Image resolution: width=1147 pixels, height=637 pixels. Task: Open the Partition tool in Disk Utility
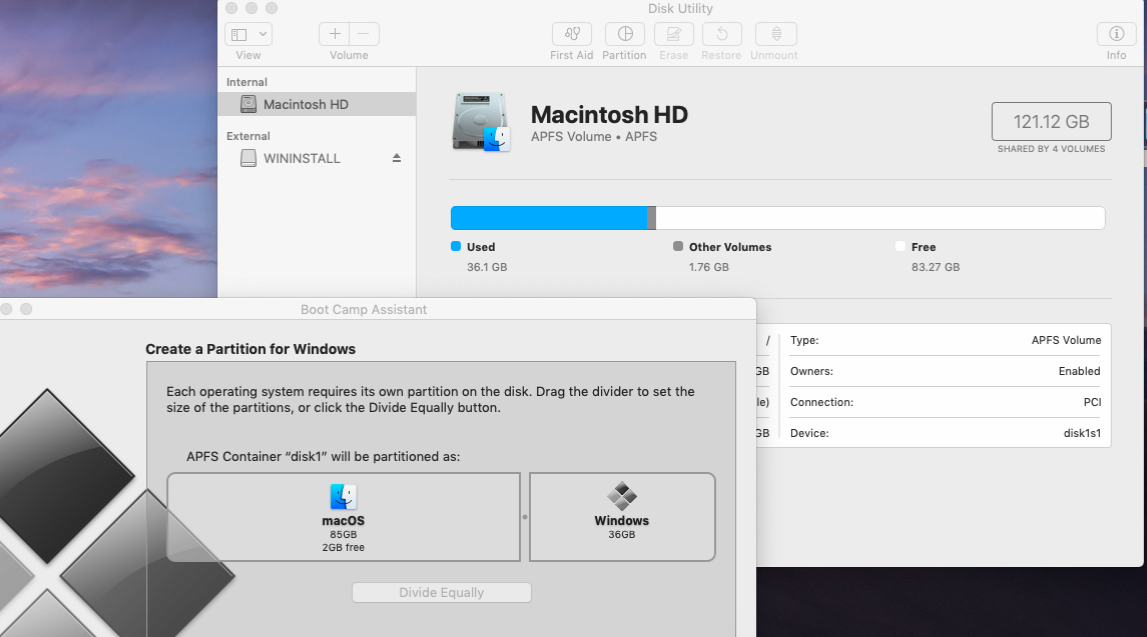click(x=625, y=34)
